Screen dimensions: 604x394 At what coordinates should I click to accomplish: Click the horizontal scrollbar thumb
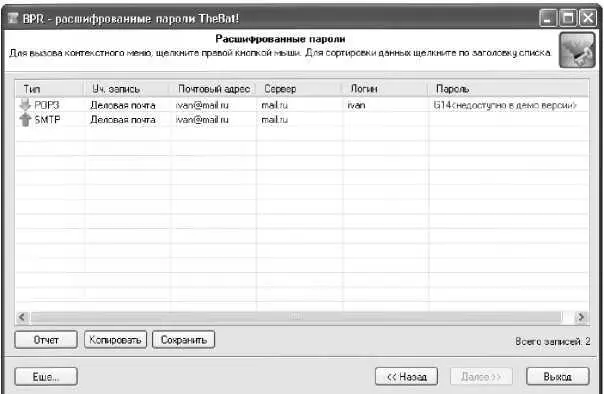[296, 317]
